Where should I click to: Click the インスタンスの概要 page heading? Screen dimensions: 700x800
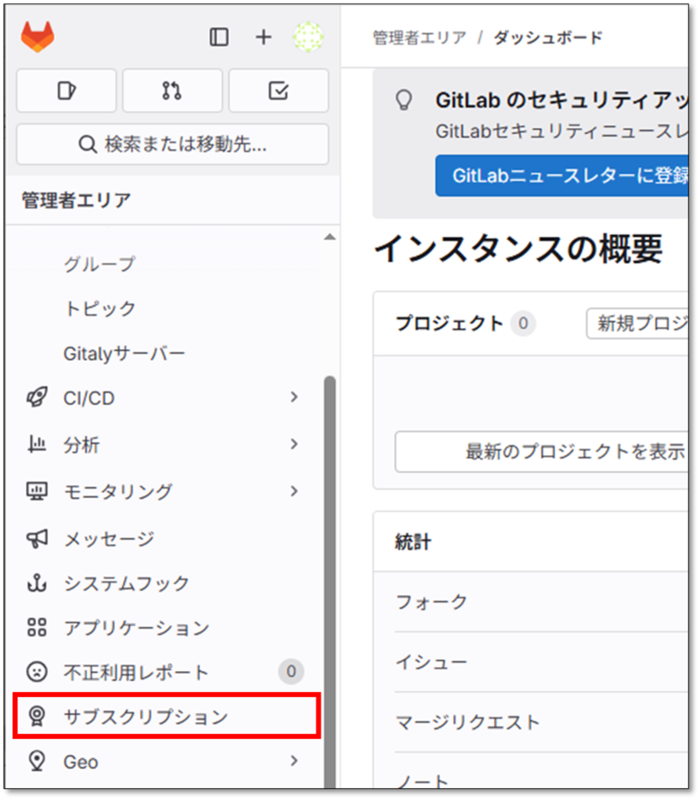[518, 249]
